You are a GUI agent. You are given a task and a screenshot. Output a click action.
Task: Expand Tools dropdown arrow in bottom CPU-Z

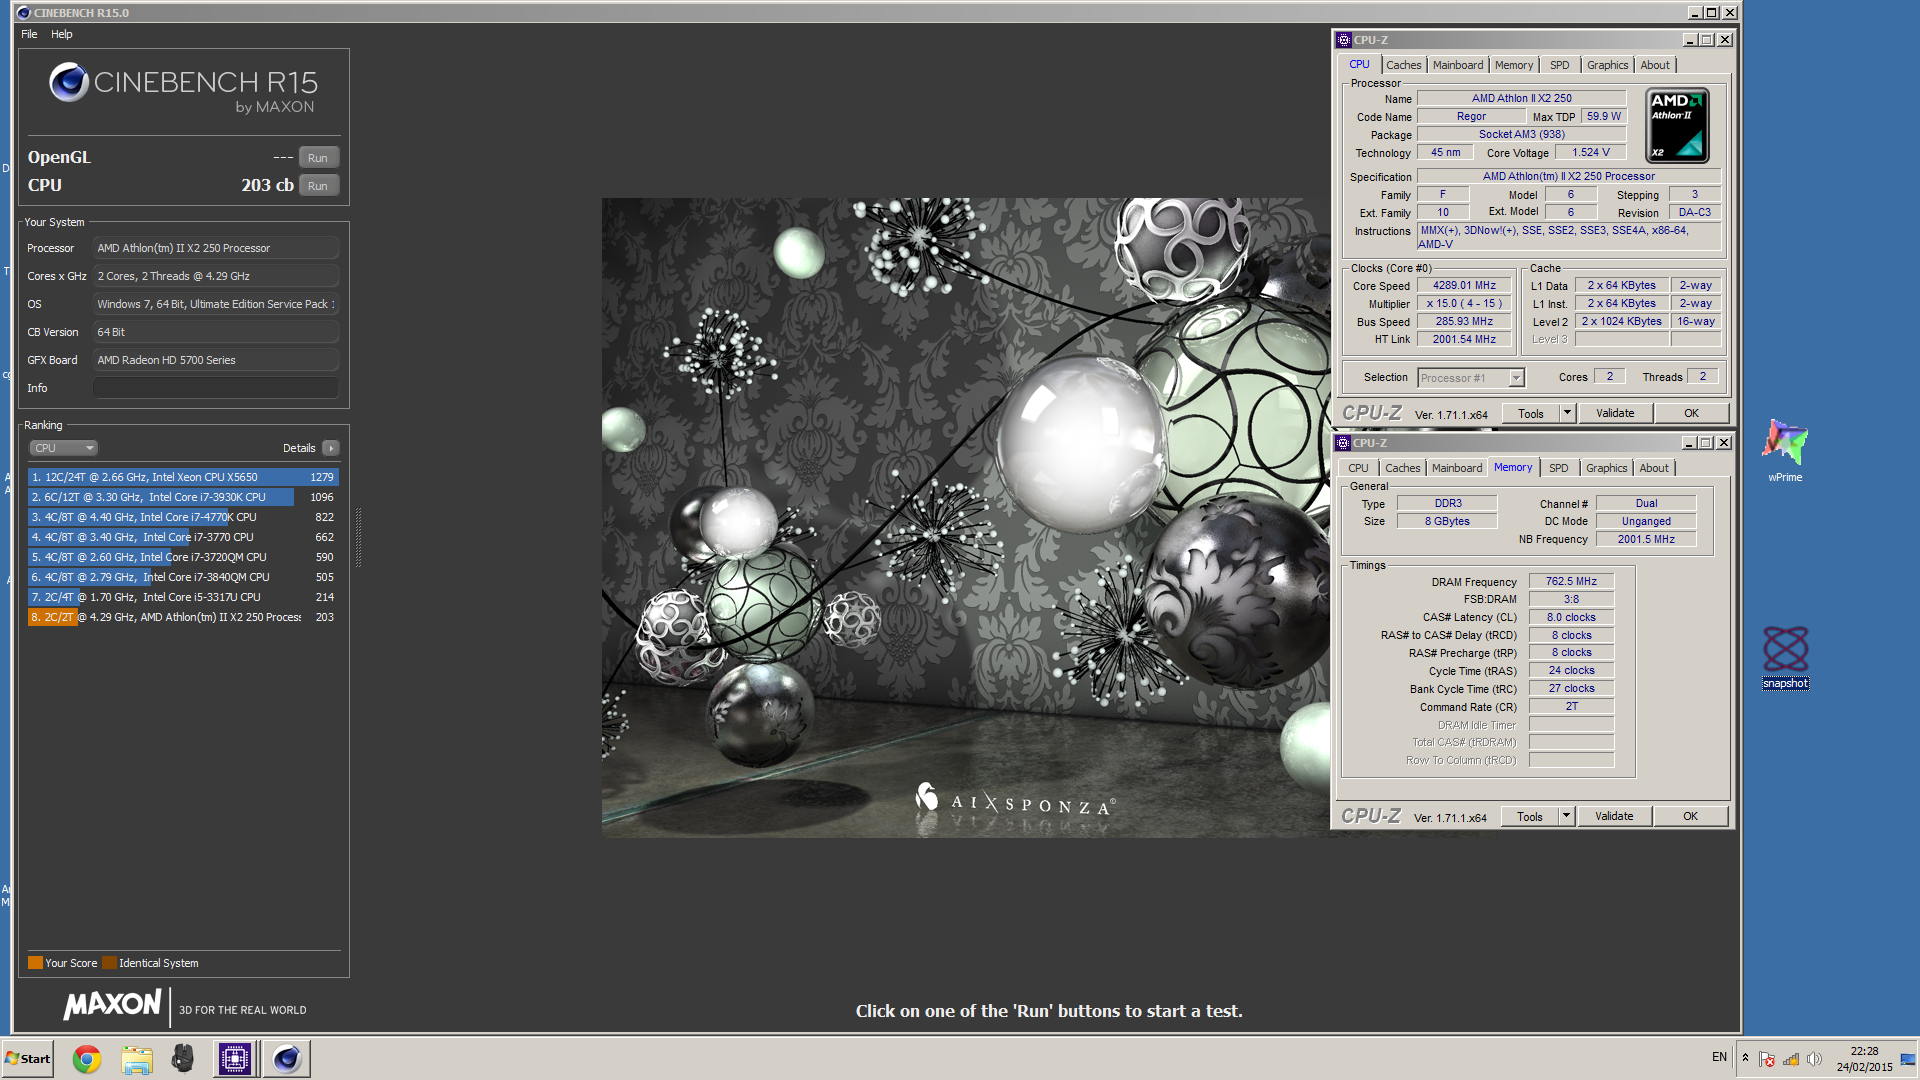pyautogui.click(x=1566, y=817)
